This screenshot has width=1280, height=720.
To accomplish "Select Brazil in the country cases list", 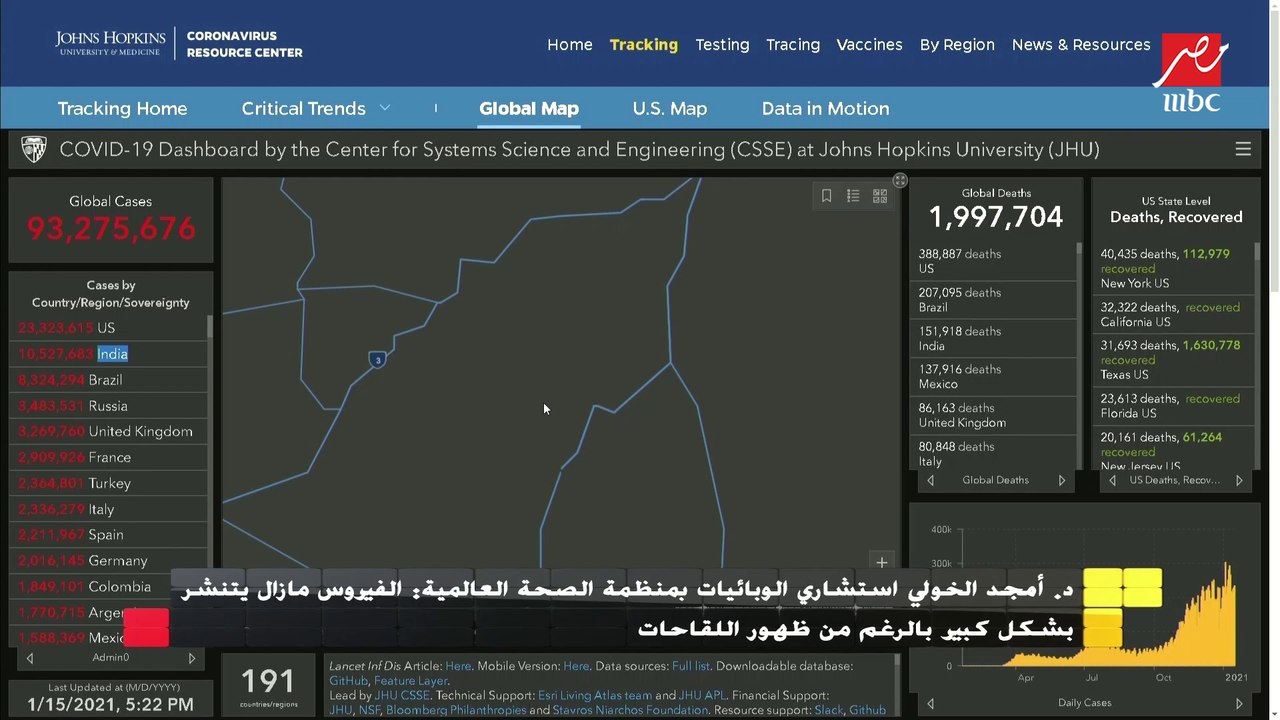I will coord(110,380).
